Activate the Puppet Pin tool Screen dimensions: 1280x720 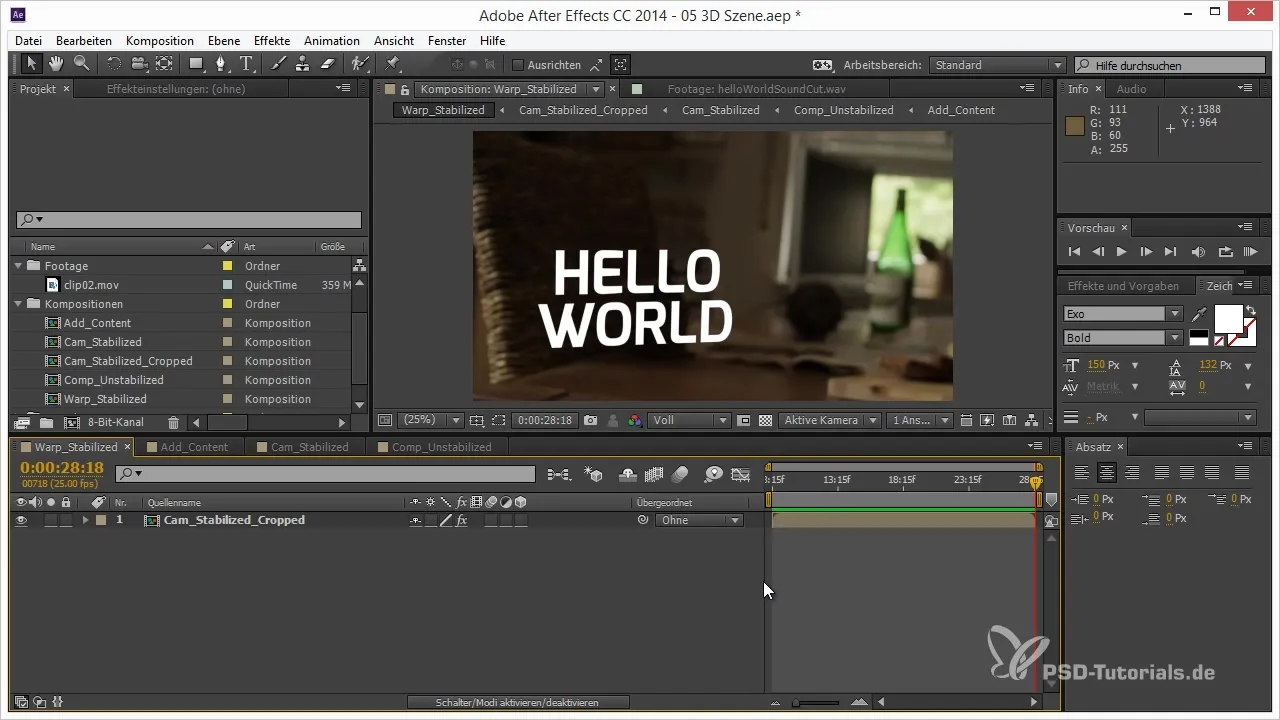[x=392, y=64]
